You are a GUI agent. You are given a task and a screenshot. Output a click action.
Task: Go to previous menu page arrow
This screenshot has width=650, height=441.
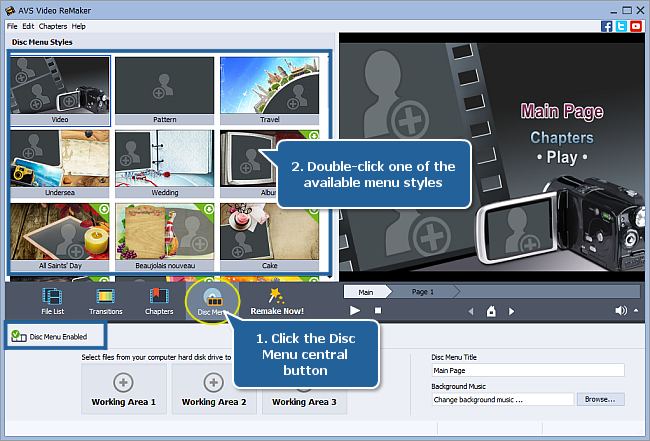click(471, 311)
